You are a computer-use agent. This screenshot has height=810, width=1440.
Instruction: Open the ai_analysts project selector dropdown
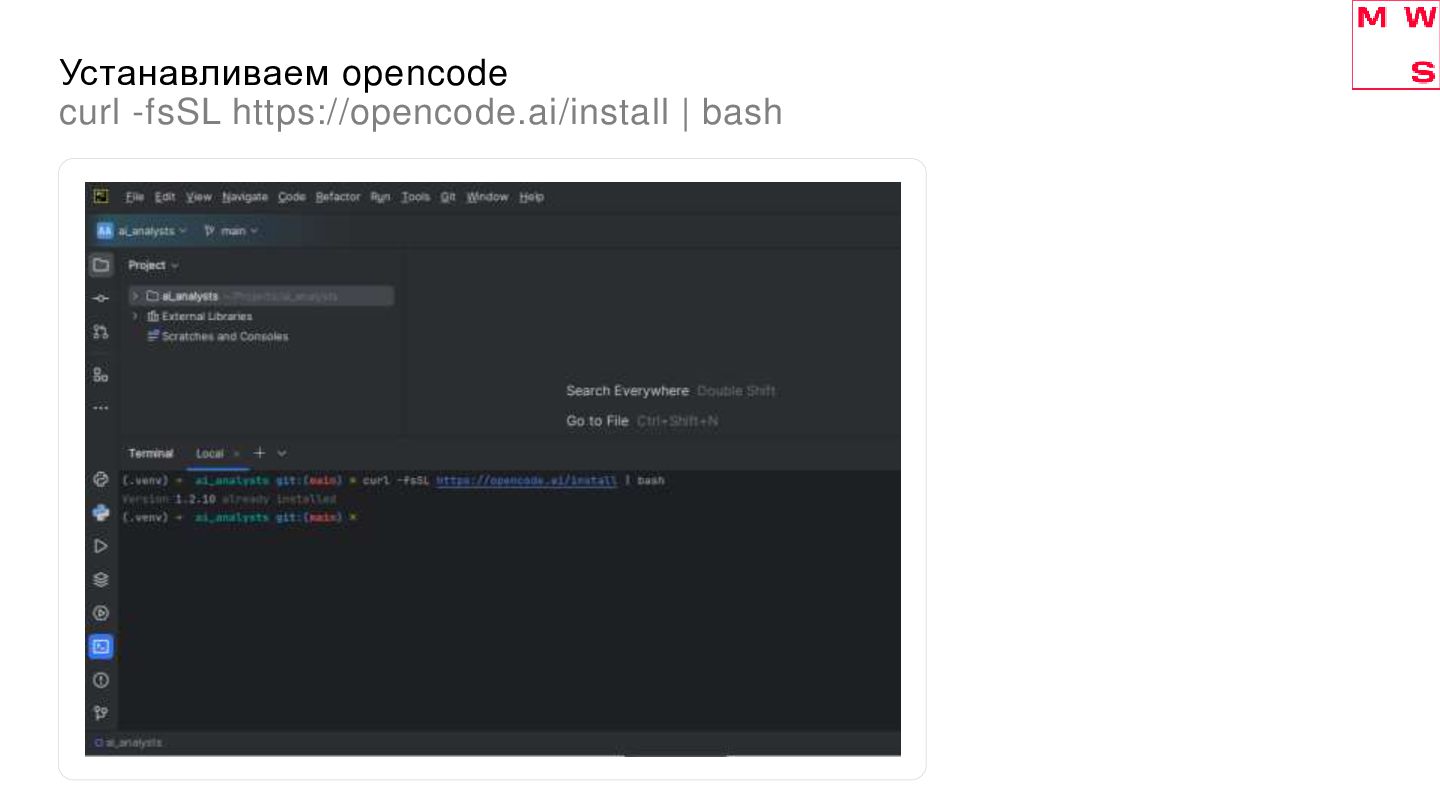pos(146,231)
